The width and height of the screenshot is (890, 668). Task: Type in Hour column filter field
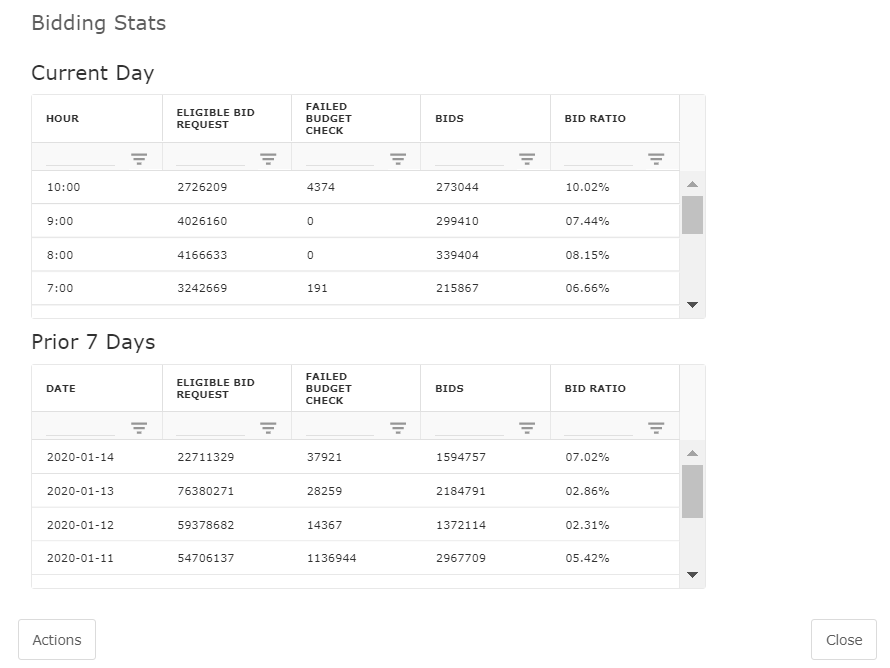coord(81,158)
